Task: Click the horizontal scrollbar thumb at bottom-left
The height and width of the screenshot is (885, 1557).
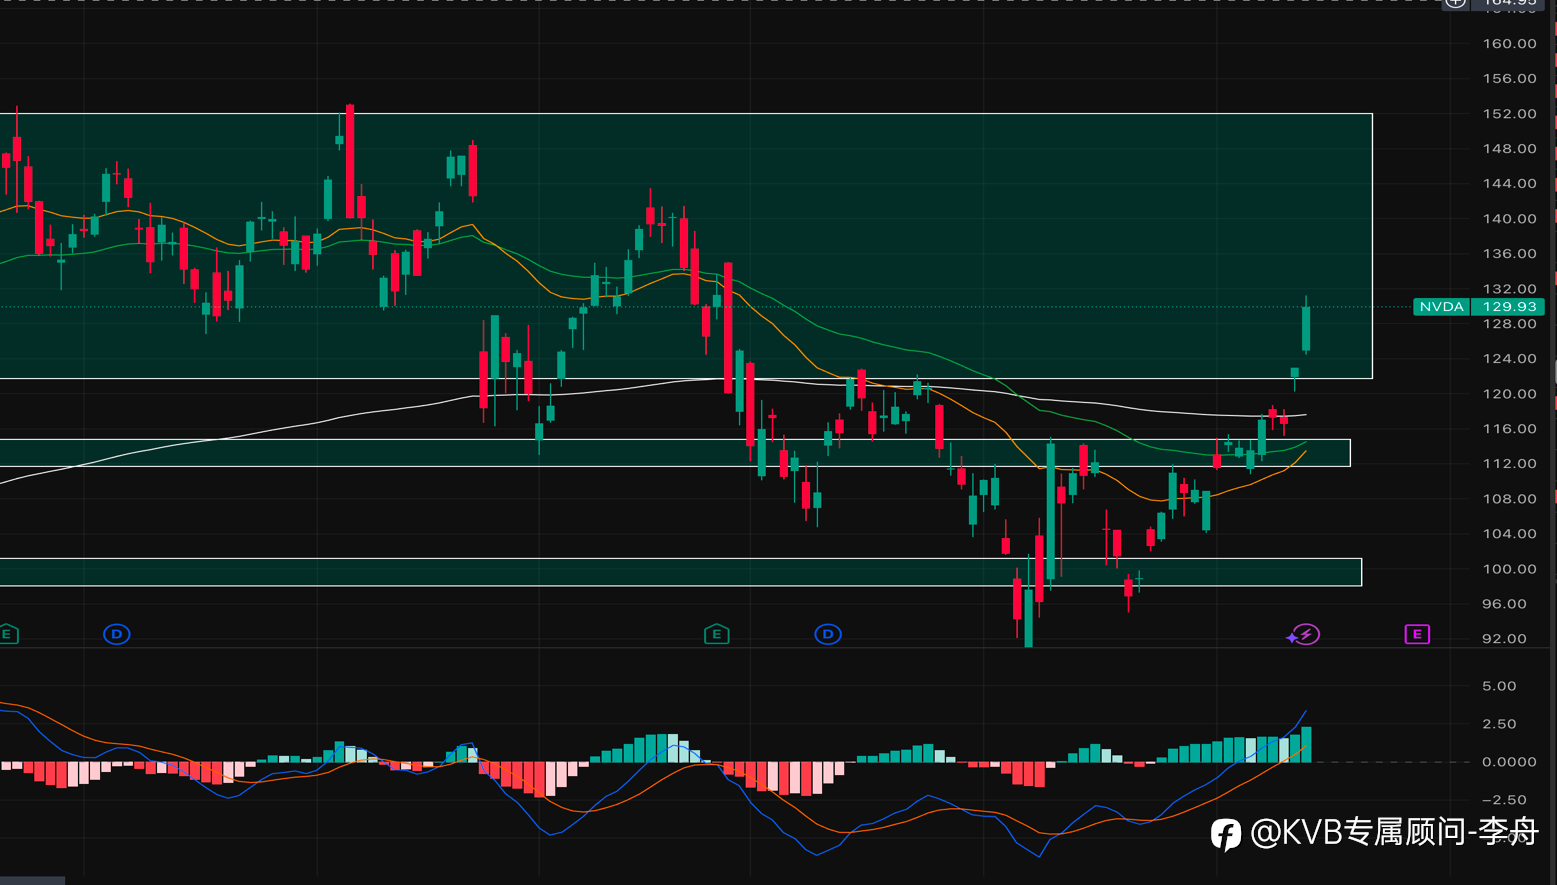Action: 32,881
